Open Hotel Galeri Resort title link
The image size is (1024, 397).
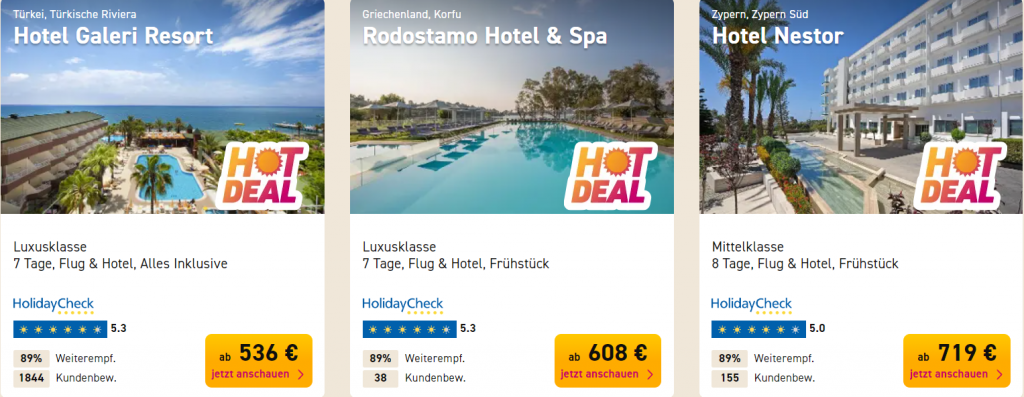click(x=113, y=36)
